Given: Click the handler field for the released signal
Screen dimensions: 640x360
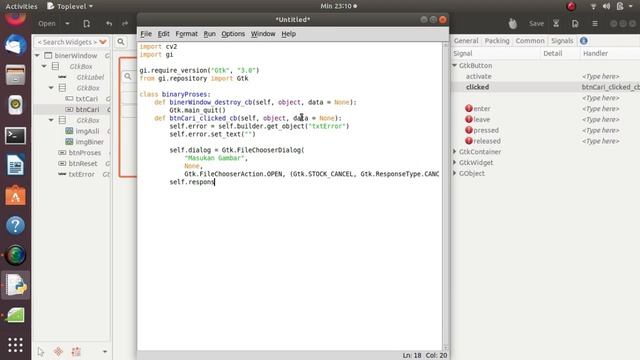Looking at the screenshot, I should pos(600,141).
